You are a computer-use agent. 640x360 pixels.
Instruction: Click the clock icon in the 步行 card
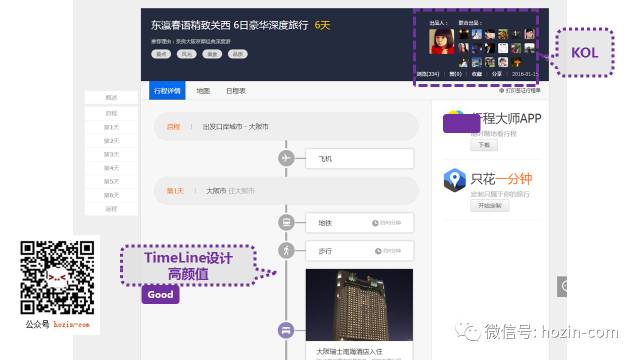tap(378, 251)
